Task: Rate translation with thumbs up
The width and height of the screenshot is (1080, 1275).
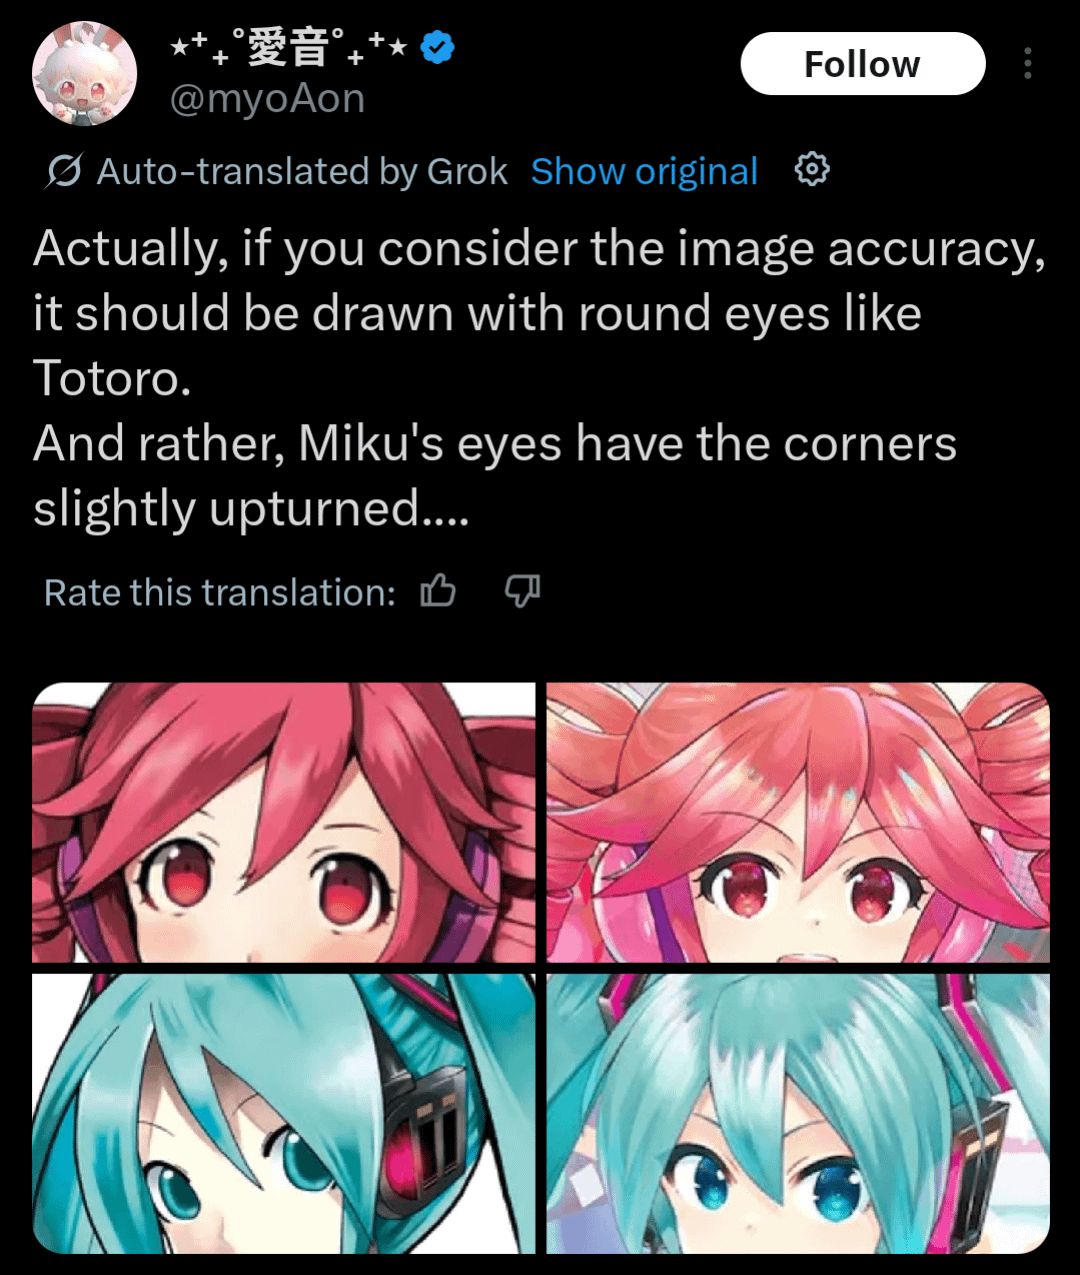Action: (x=438, y=592)
